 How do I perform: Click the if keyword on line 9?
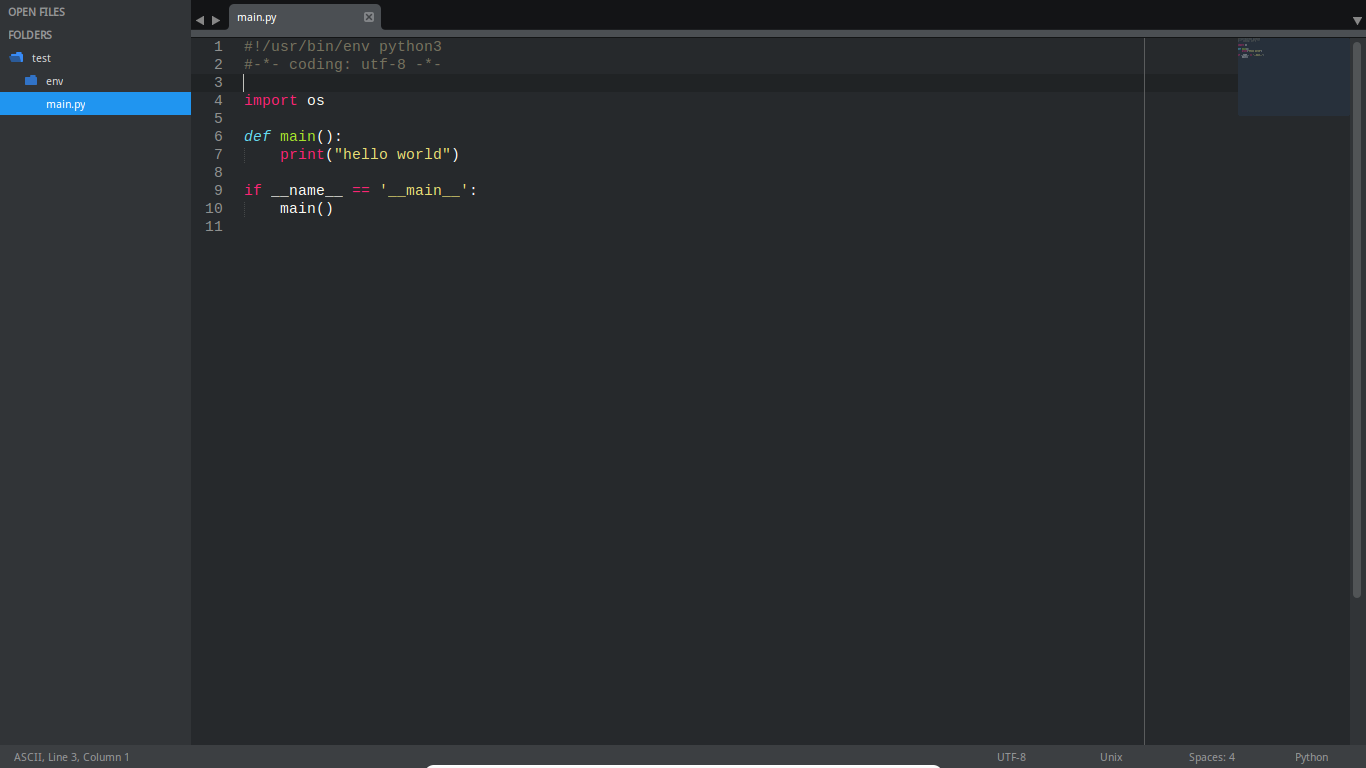coord(253,191)
